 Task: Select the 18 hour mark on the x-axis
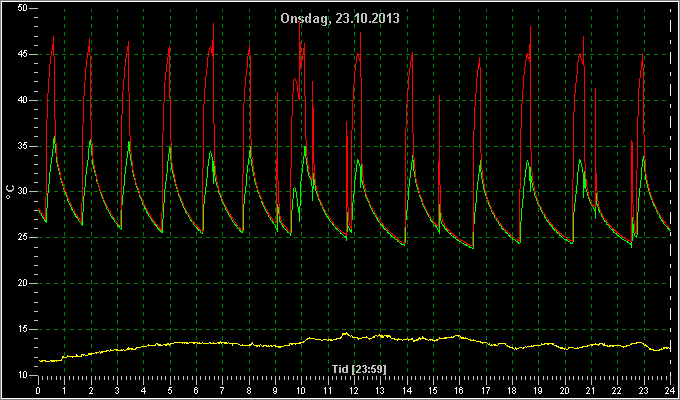click(512, 390)
